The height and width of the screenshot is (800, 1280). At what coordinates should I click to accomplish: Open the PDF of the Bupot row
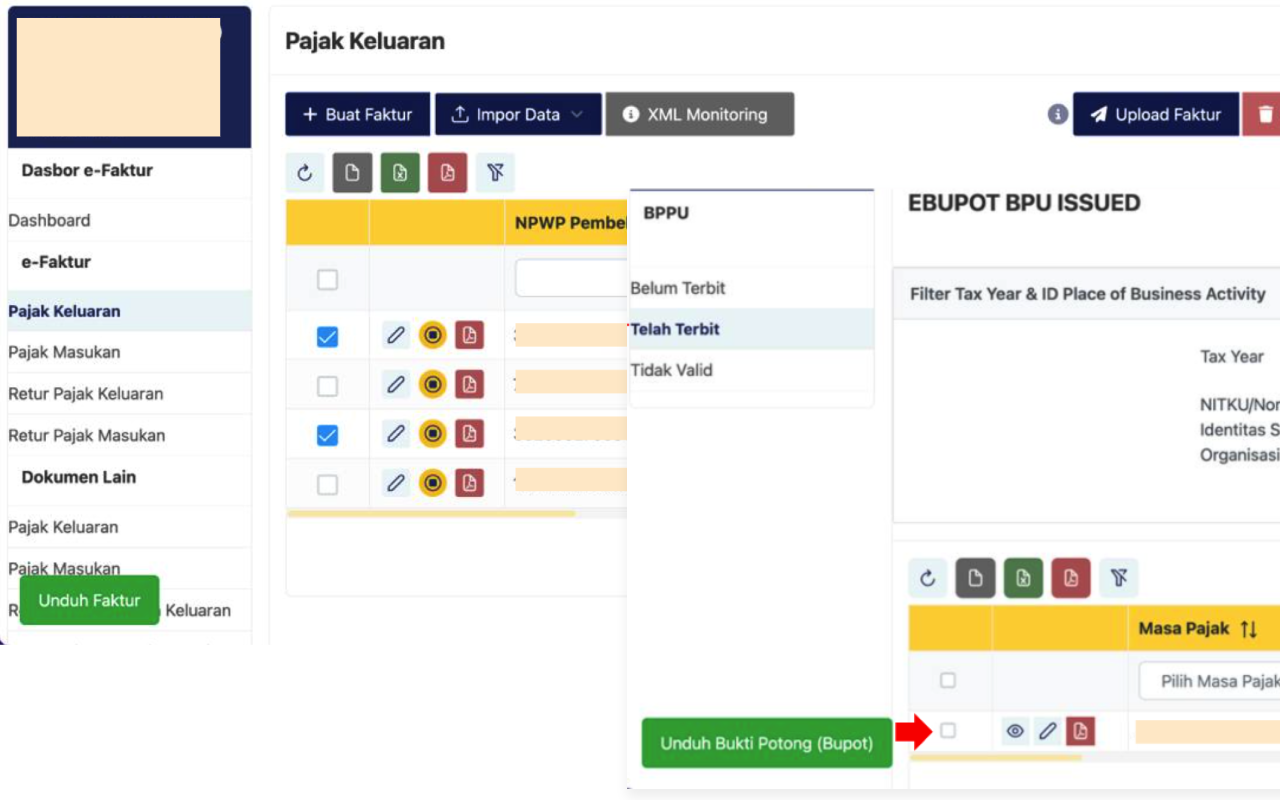click(x=1080, y=731)
